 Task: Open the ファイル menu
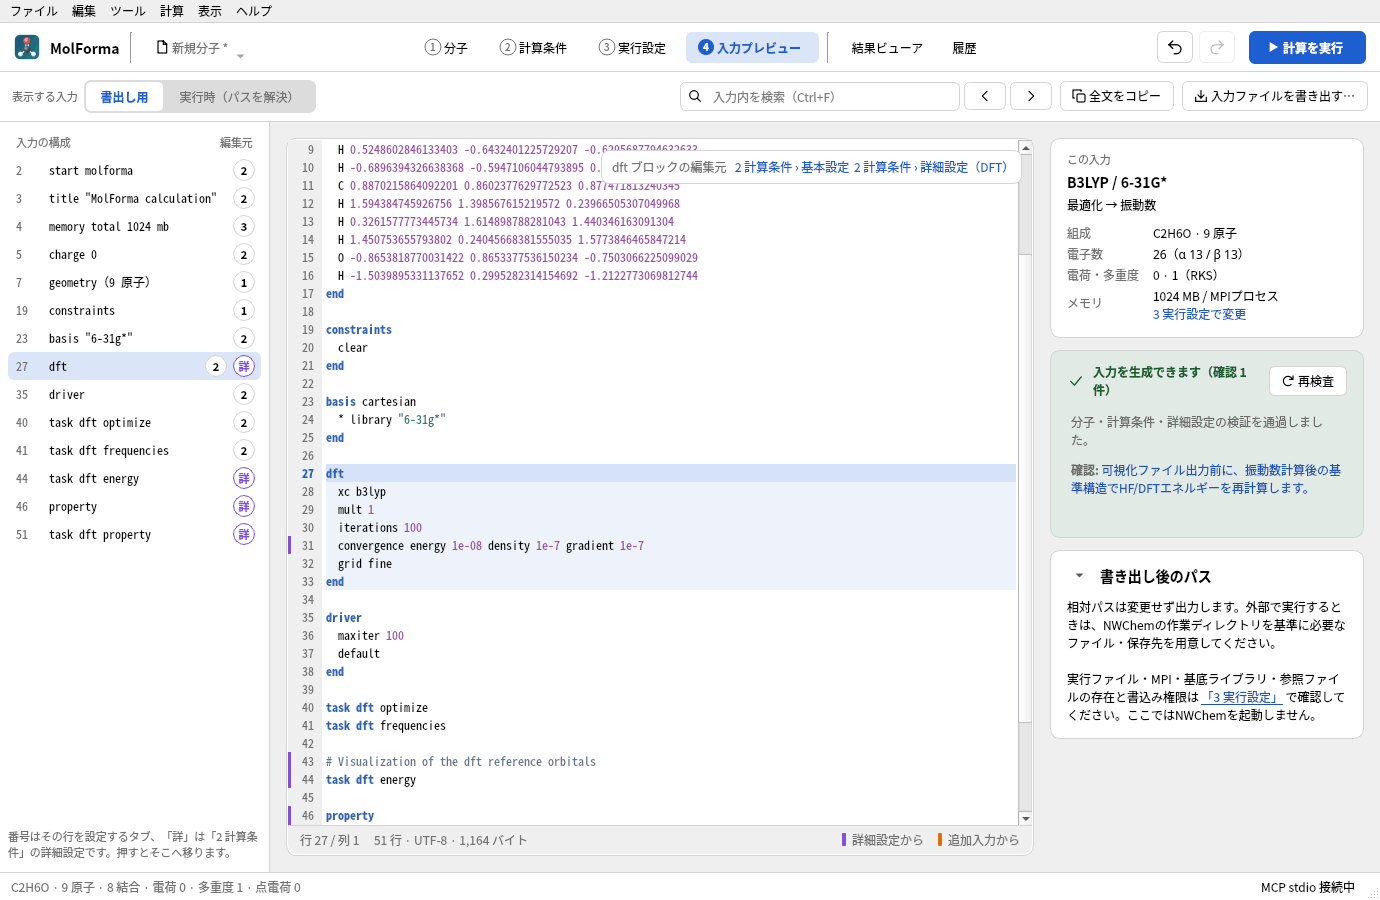34,11
